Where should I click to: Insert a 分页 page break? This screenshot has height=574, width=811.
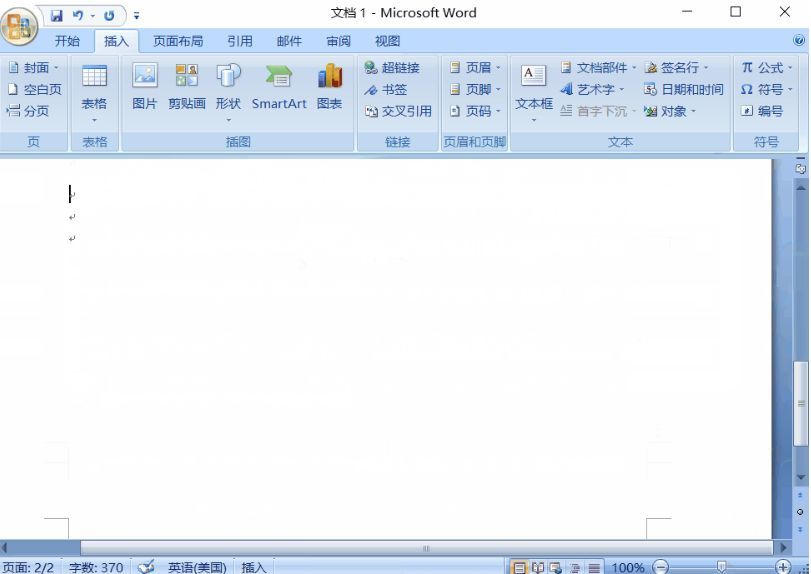point(28,111)
